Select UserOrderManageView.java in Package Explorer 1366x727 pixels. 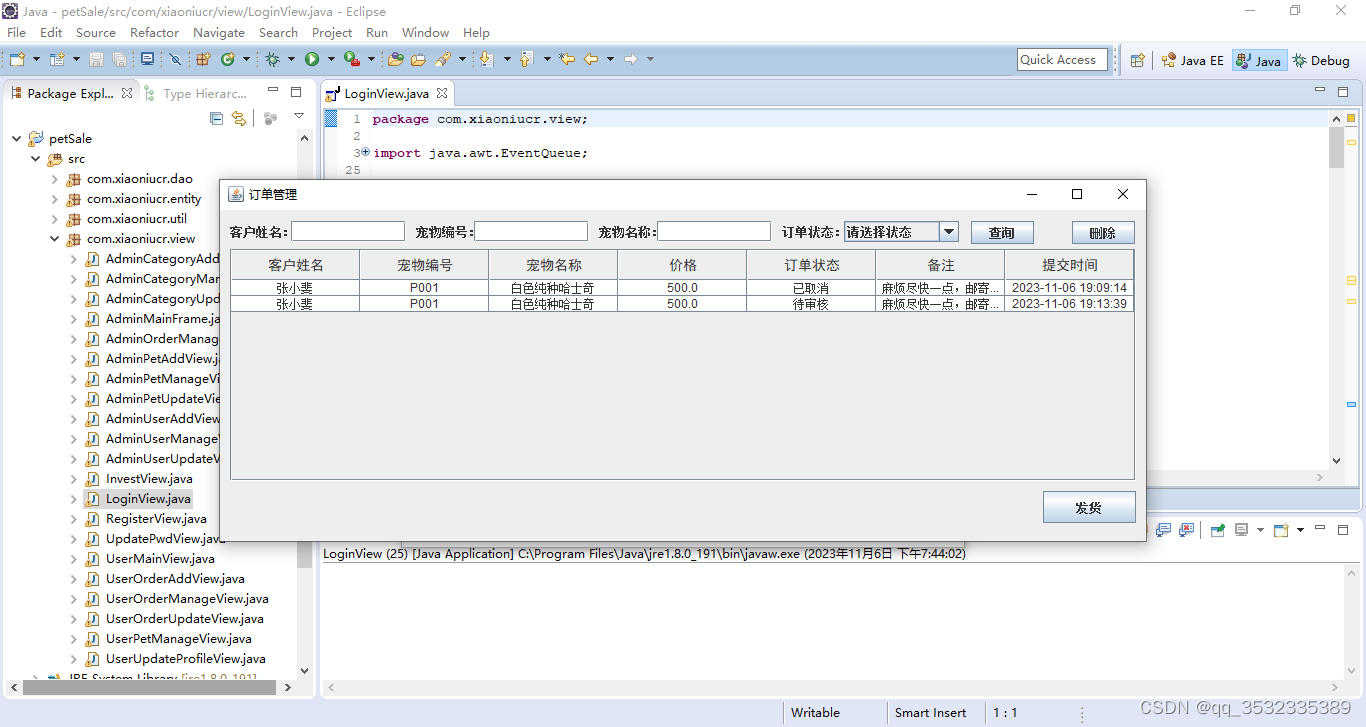tap(187, 598)
